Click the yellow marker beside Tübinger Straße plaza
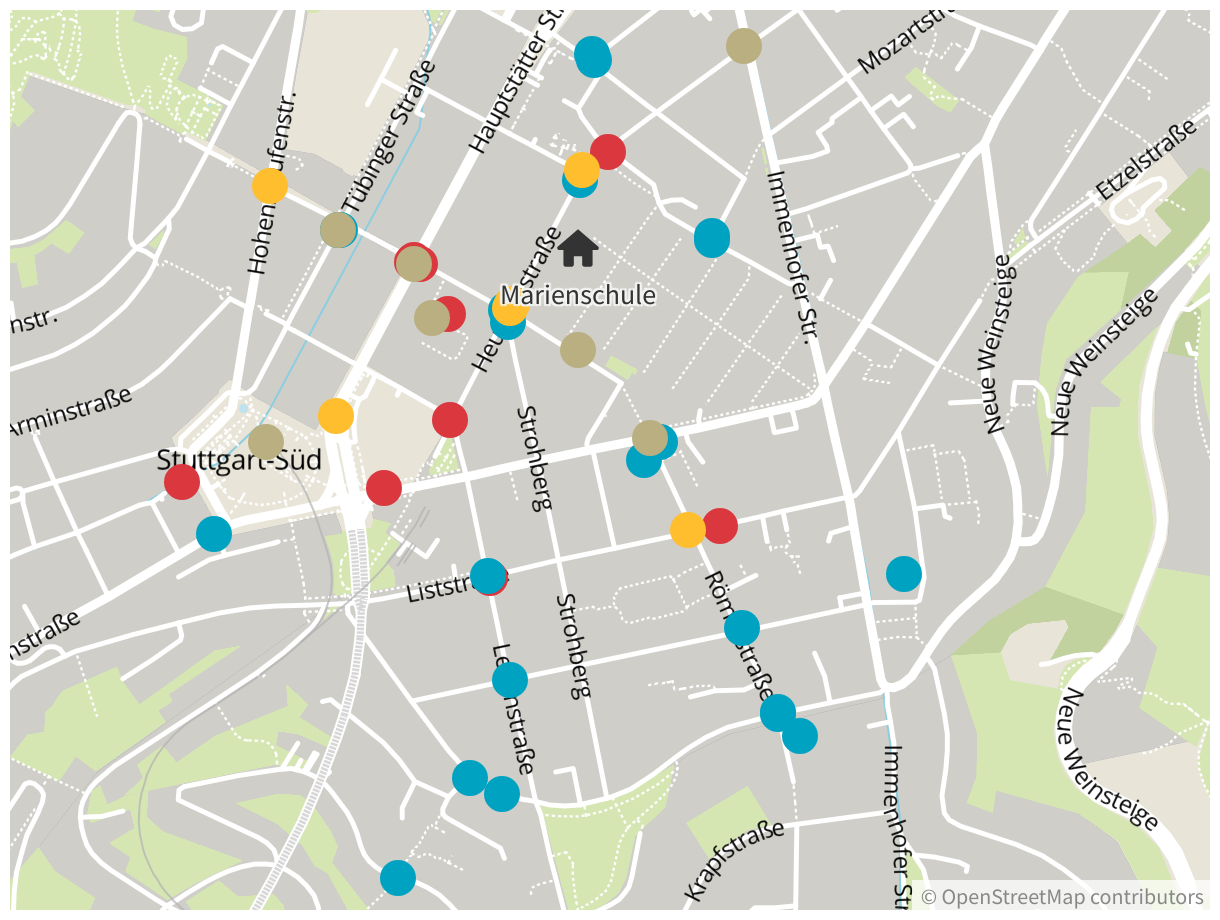1220x920 pixels. [336, 415]
